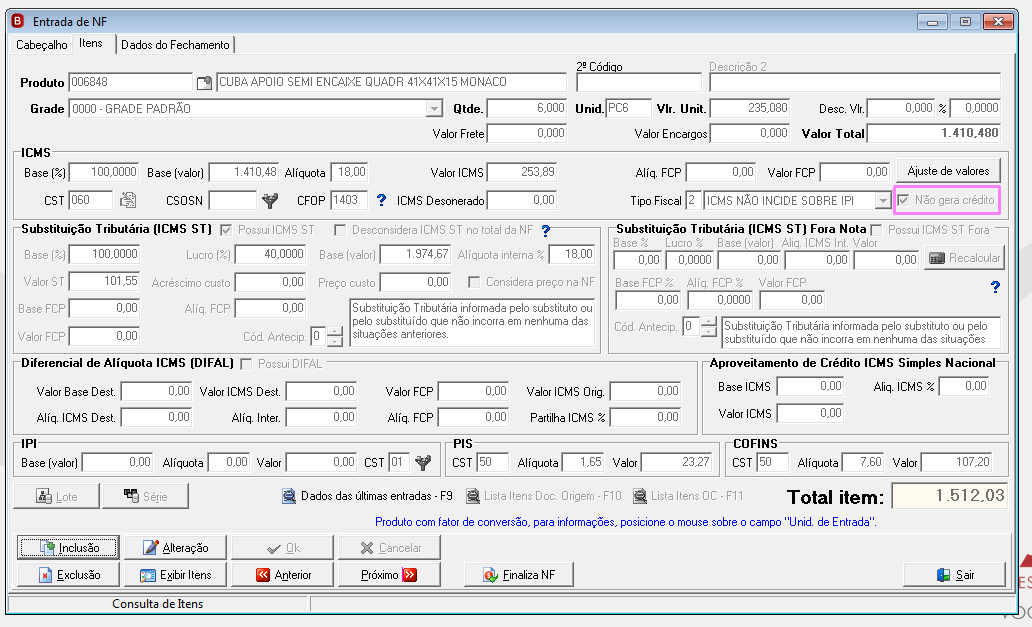Image resolution: width=1032 pixels, height=627 pixels.
Task: Click the Inclusão button
Action: (68, 547)
